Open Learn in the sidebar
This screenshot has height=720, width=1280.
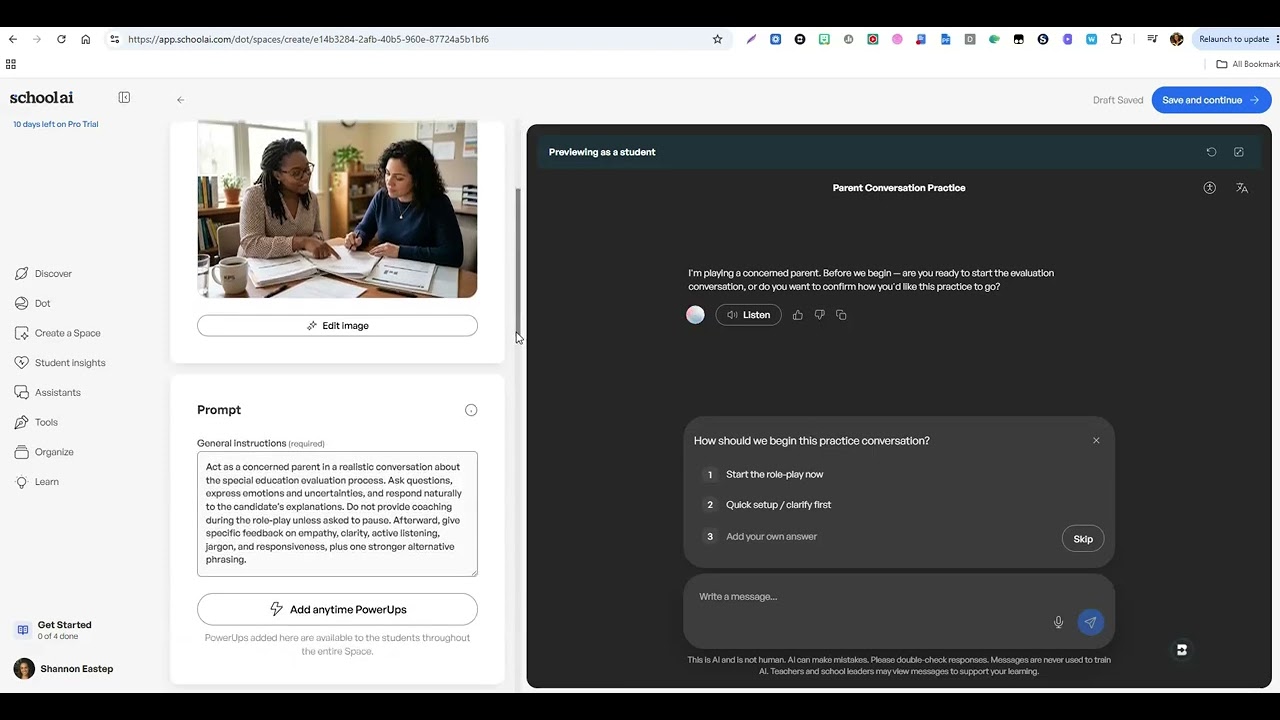coord(46,482)
